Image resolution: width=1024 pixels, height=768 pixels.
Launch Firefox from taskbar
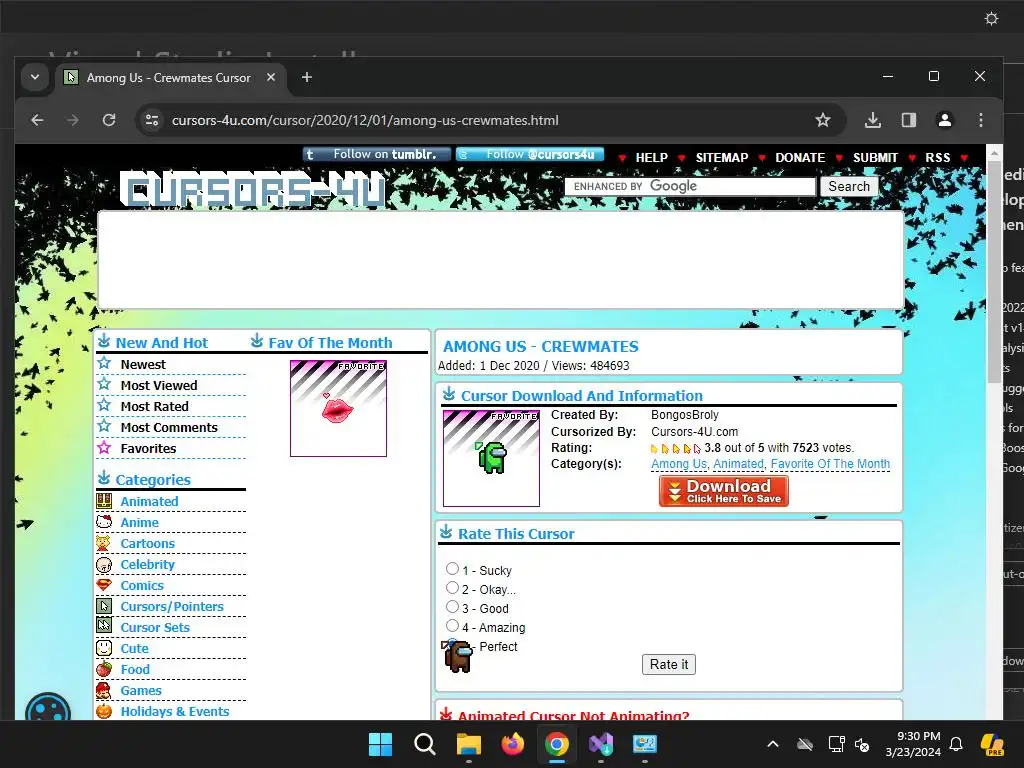(x=513, y=744)
